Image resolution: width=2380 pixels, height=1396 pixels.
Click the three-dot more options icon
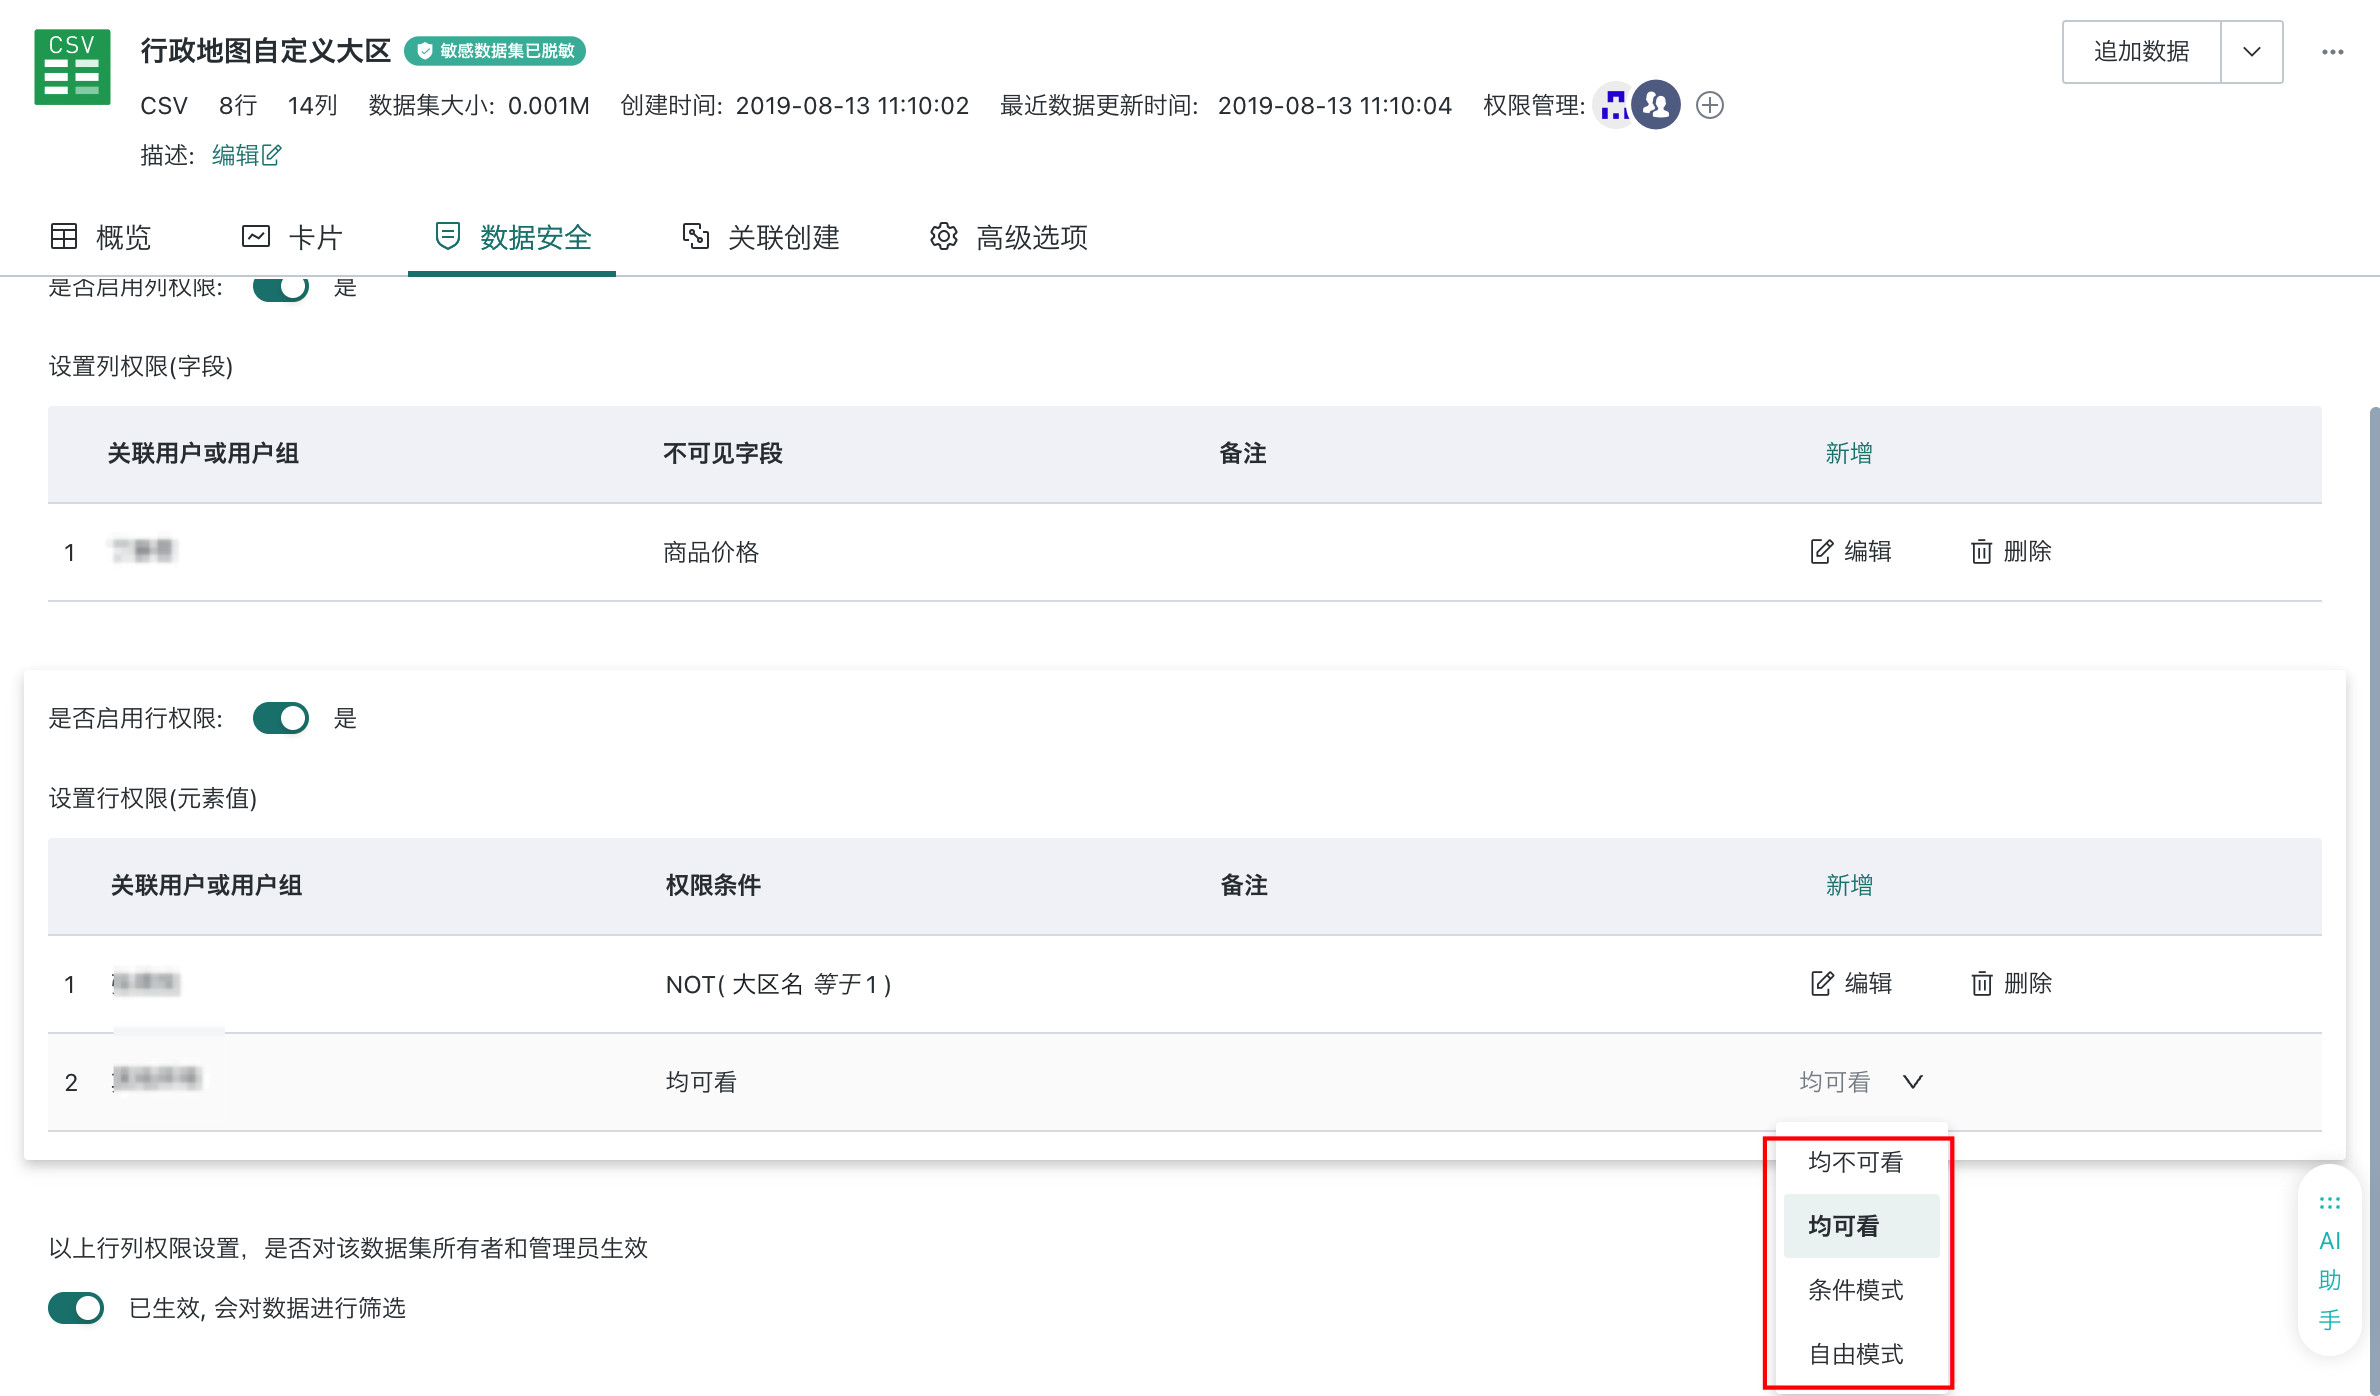point(2332,52)
